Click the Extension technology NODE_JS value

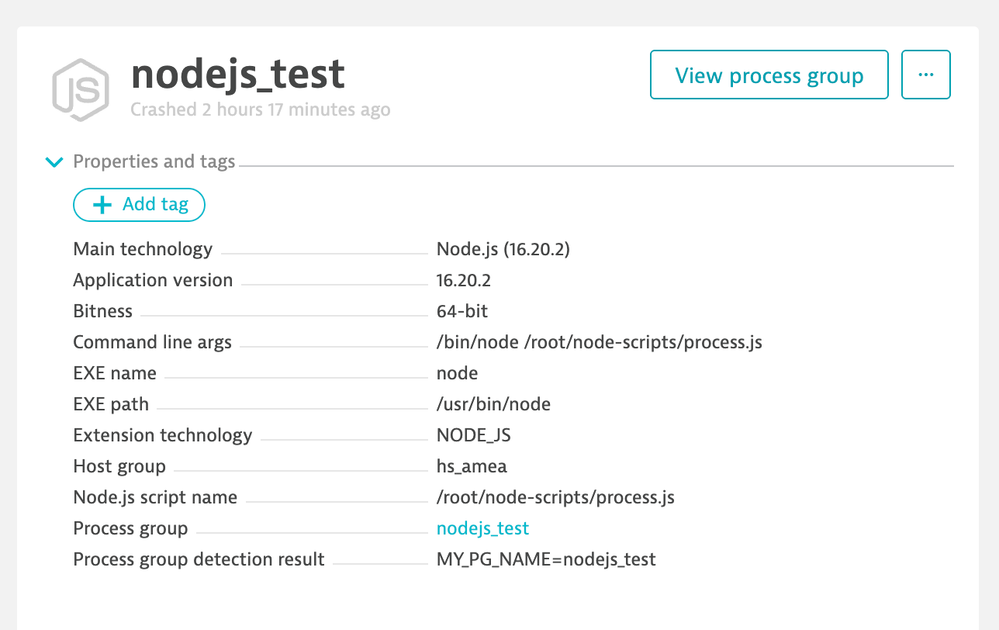(x=473, y=435)
